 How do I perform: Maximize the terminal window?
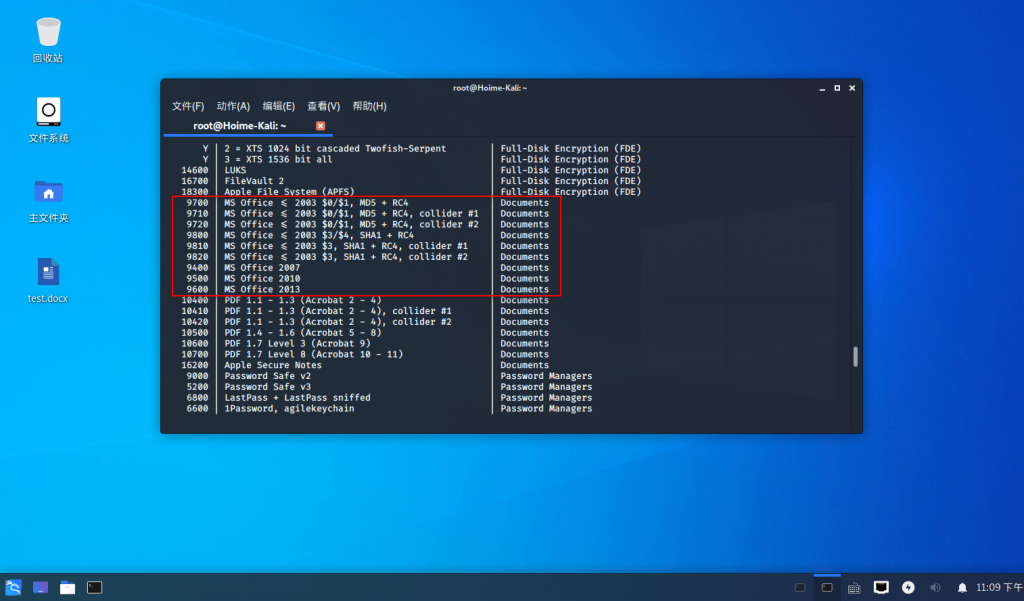[x=837, y=88]
